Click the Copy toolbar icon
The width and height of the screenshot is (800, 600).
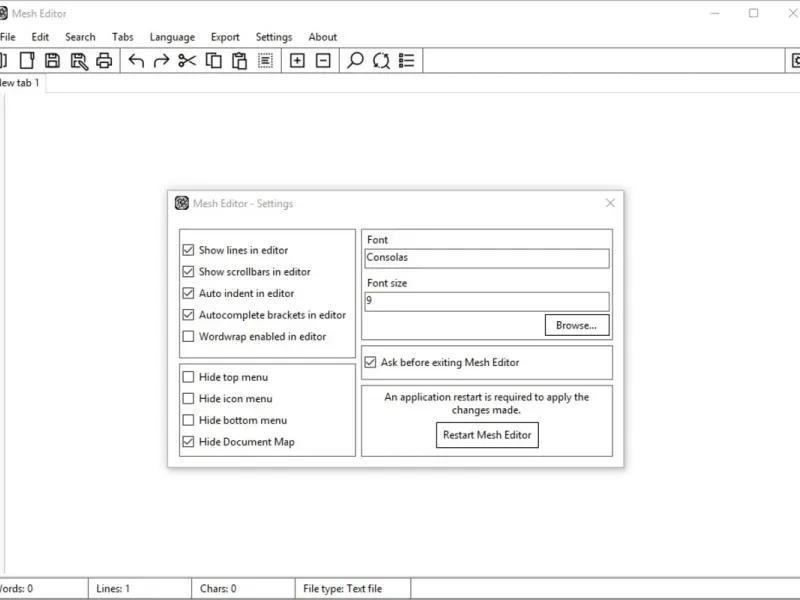coord(213,60)
